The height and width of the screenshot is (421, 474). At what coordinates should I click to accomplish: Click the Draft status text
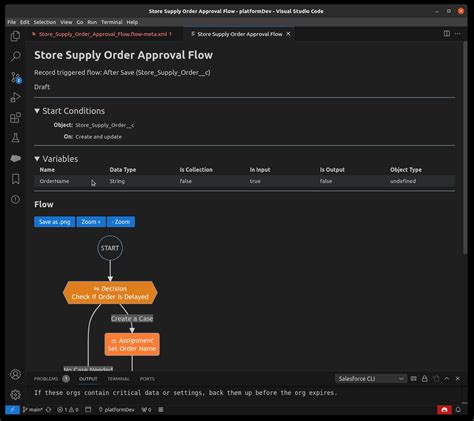point(42,87)
